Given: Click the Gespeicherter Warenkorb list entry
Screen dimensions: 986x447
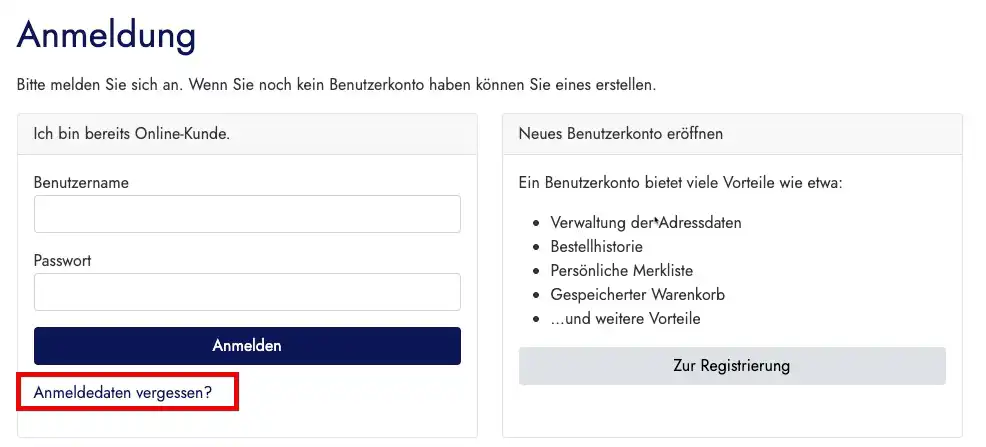Looking at the screenshot, I should 638,294.
